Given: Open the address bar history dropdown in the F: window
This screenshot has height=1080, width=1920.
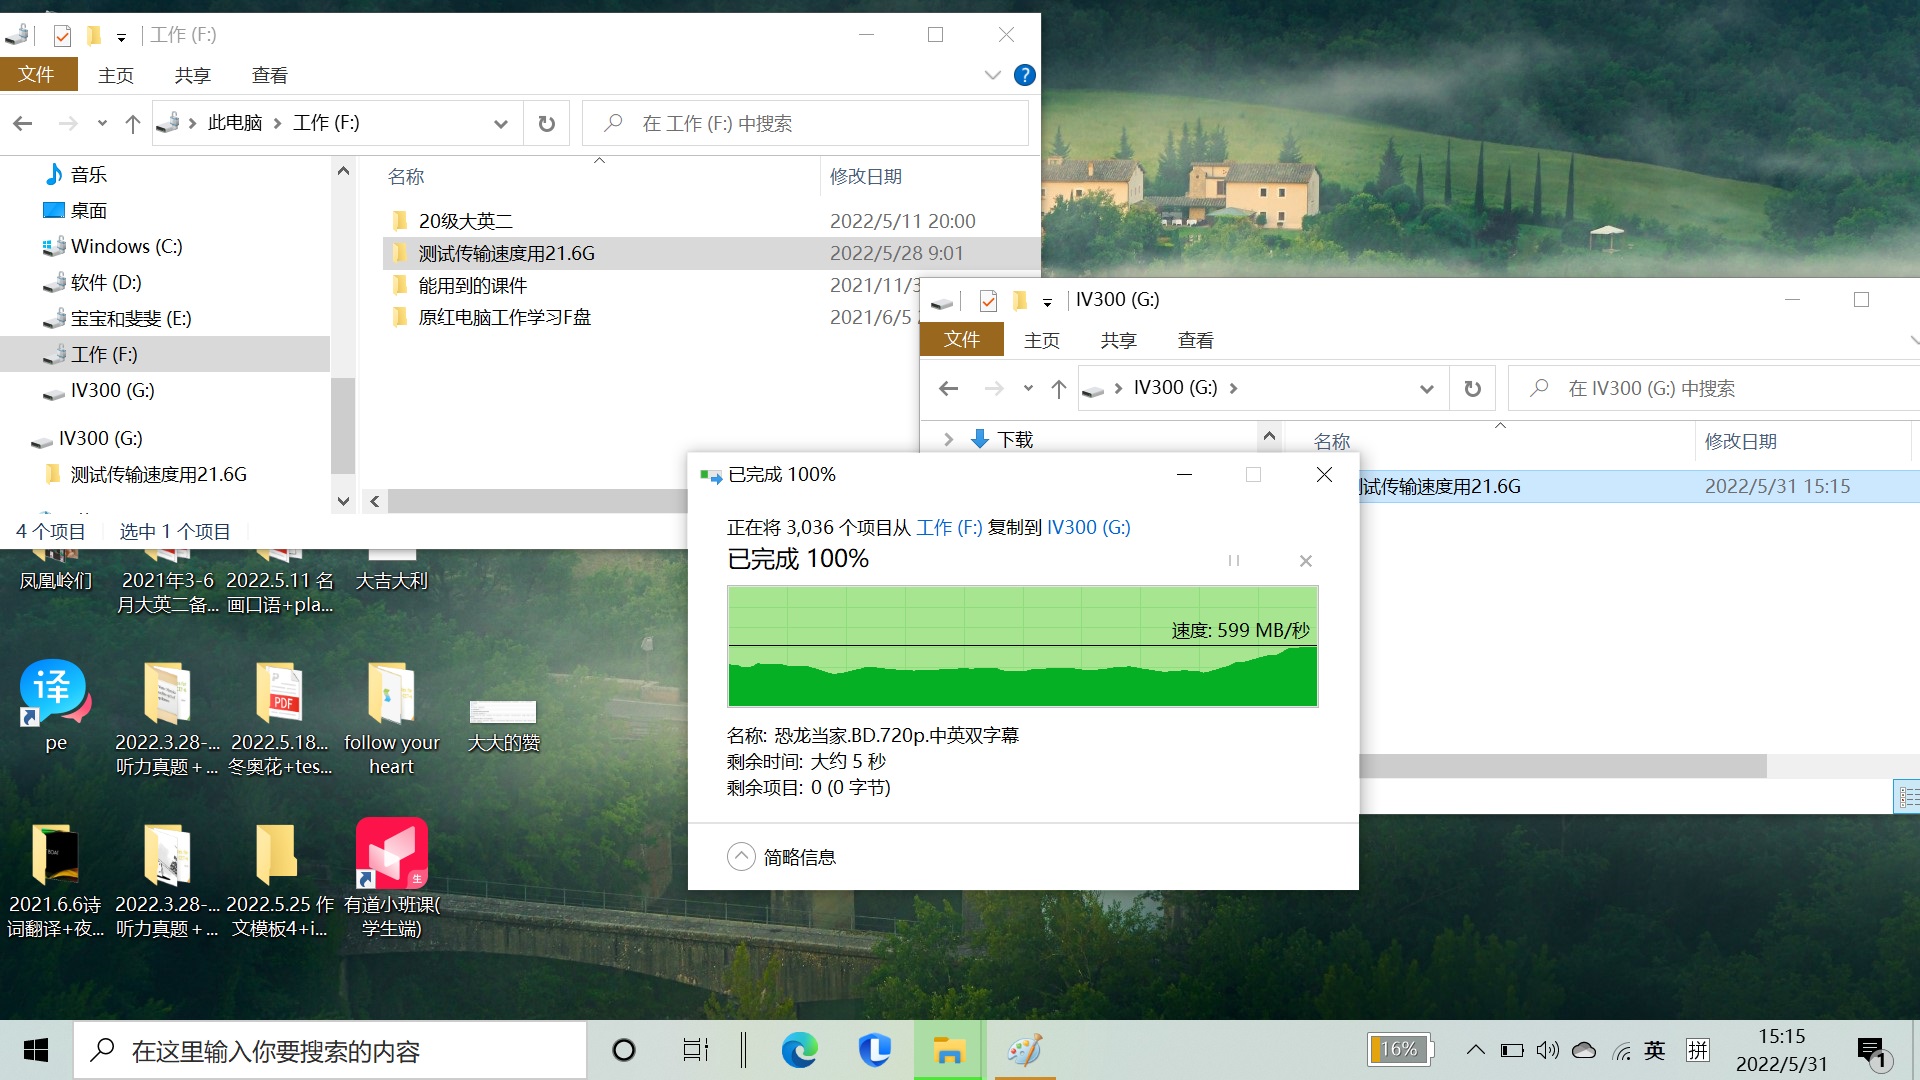Looking at the screenshot, I should click(500, 124).
